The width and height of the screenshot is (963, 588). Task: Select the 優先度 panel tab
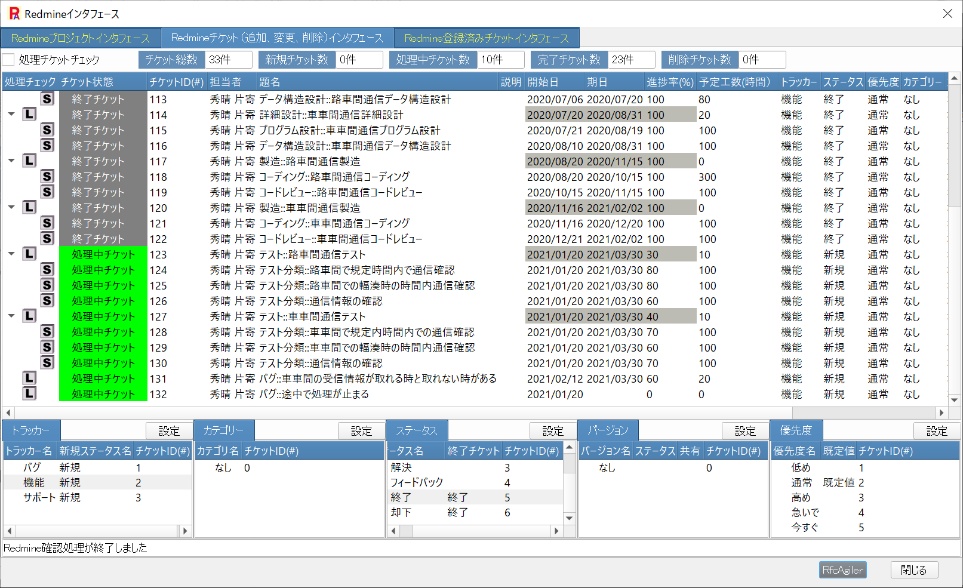[x=796, y=430]
